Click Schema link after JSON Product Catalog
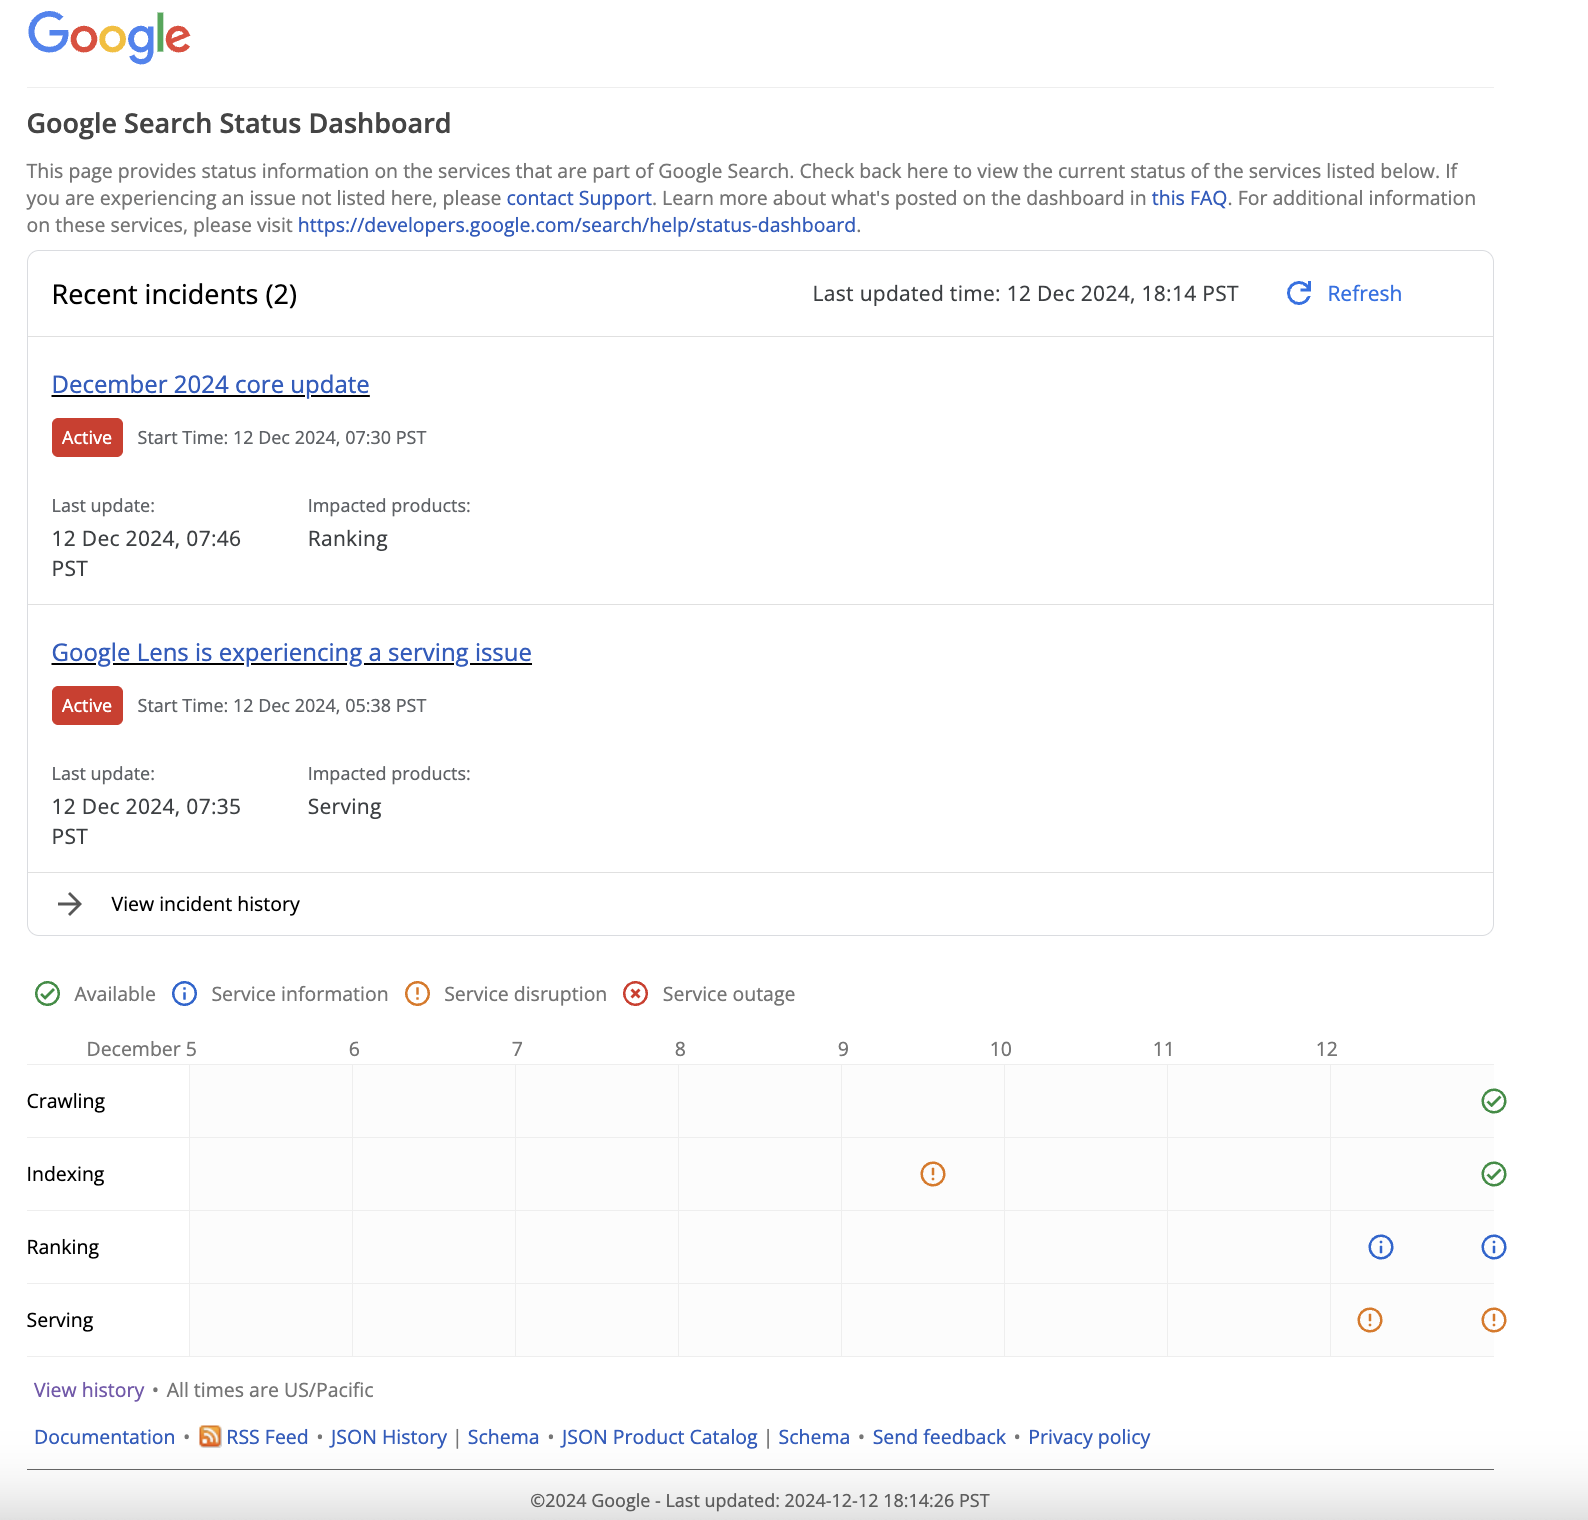 (814, 1437)
